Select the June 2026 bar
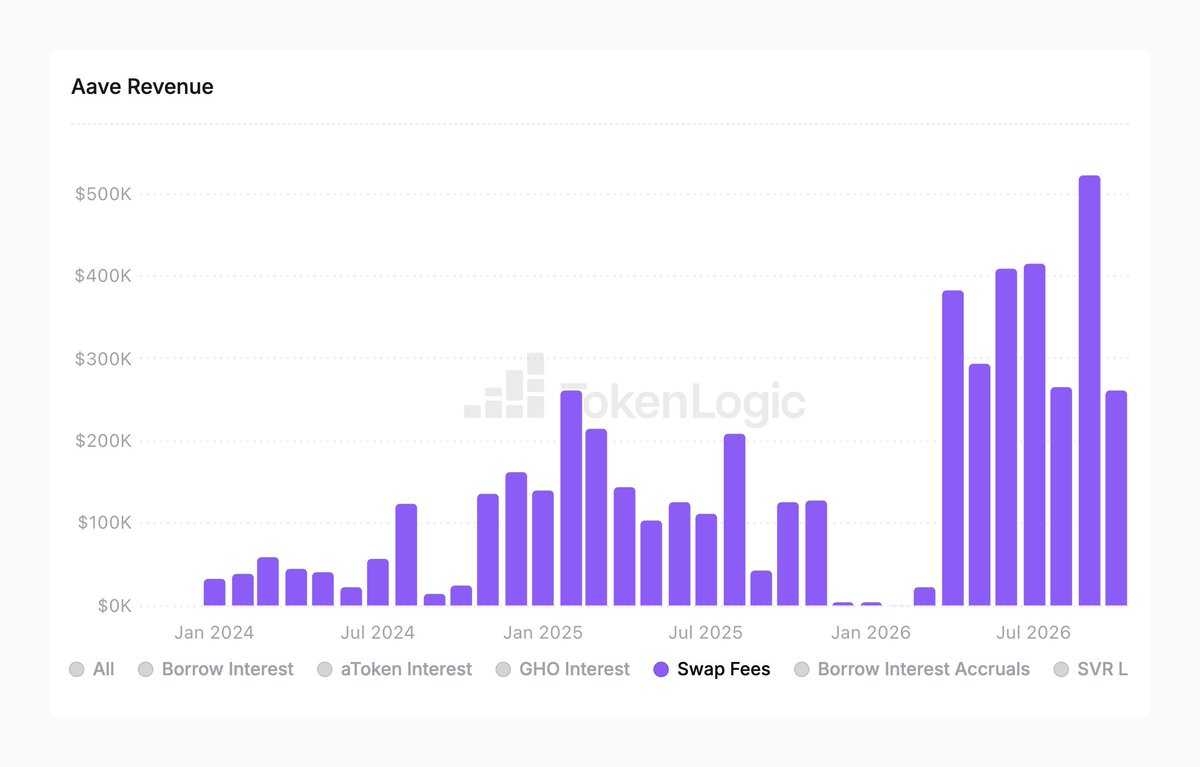 (x=1006, y=437)
